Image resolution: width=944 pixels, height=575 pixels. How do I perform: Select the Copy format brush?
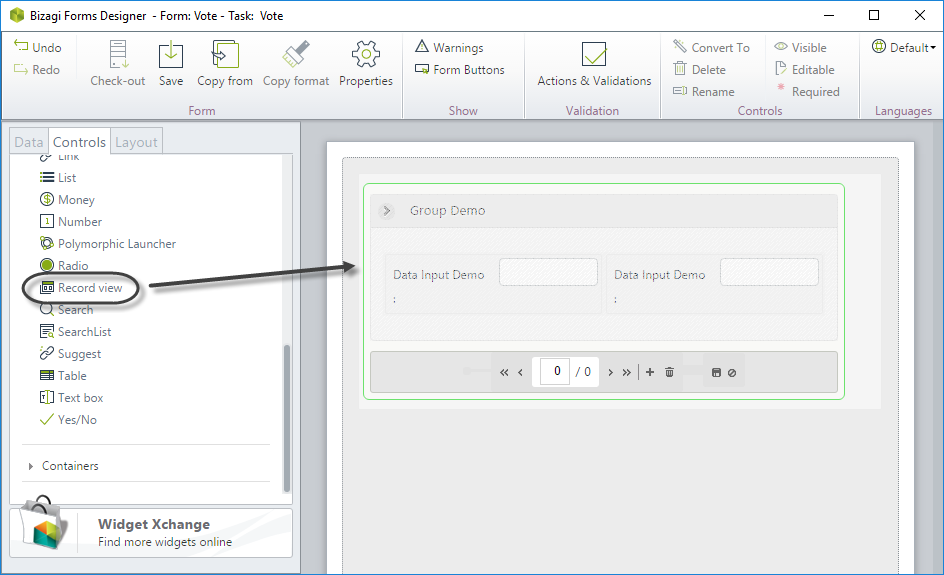coord(296,63)
